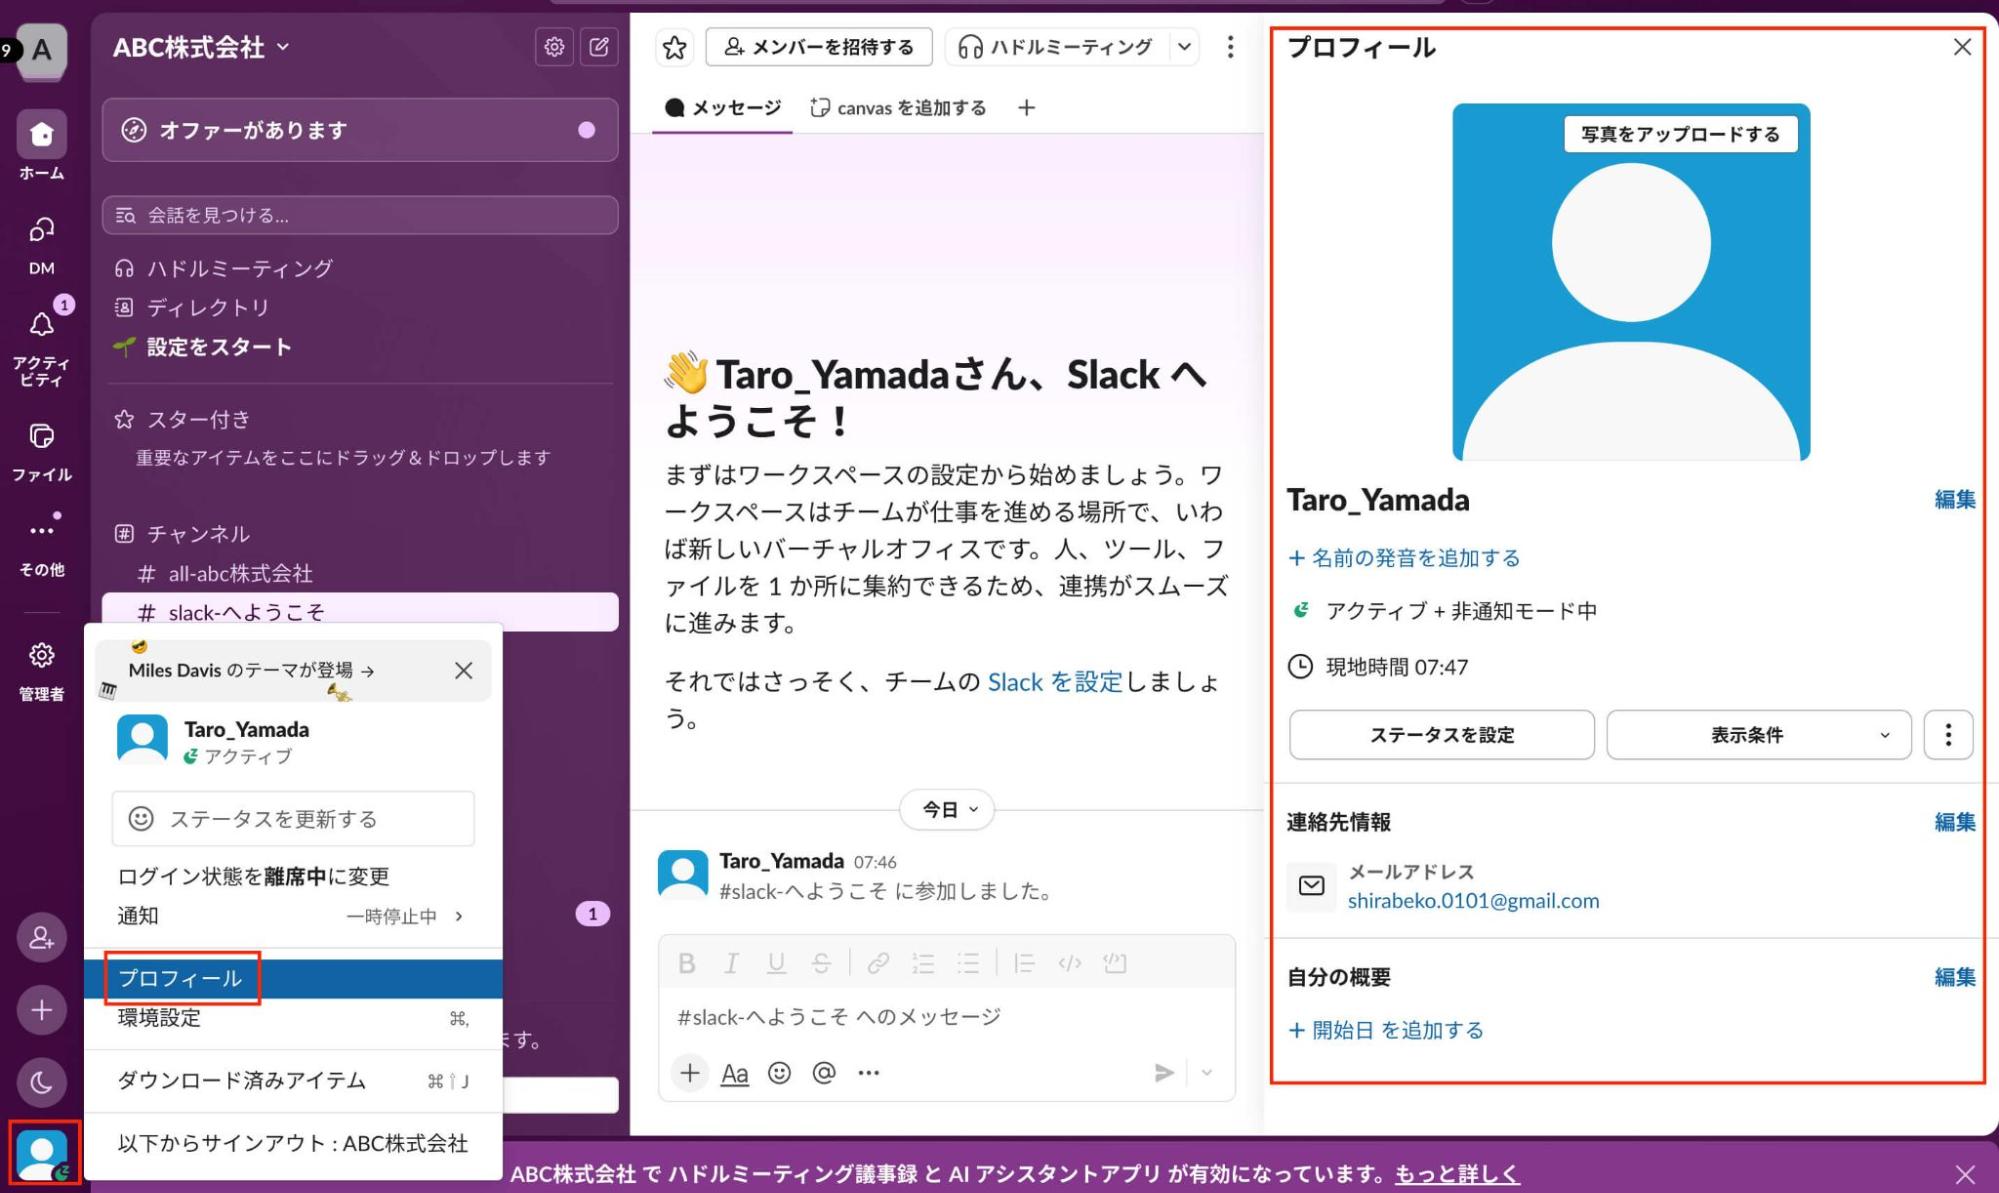Click the plus attach icon in composer
The image size is (1999, 1193).
[x=690, y=1073]
